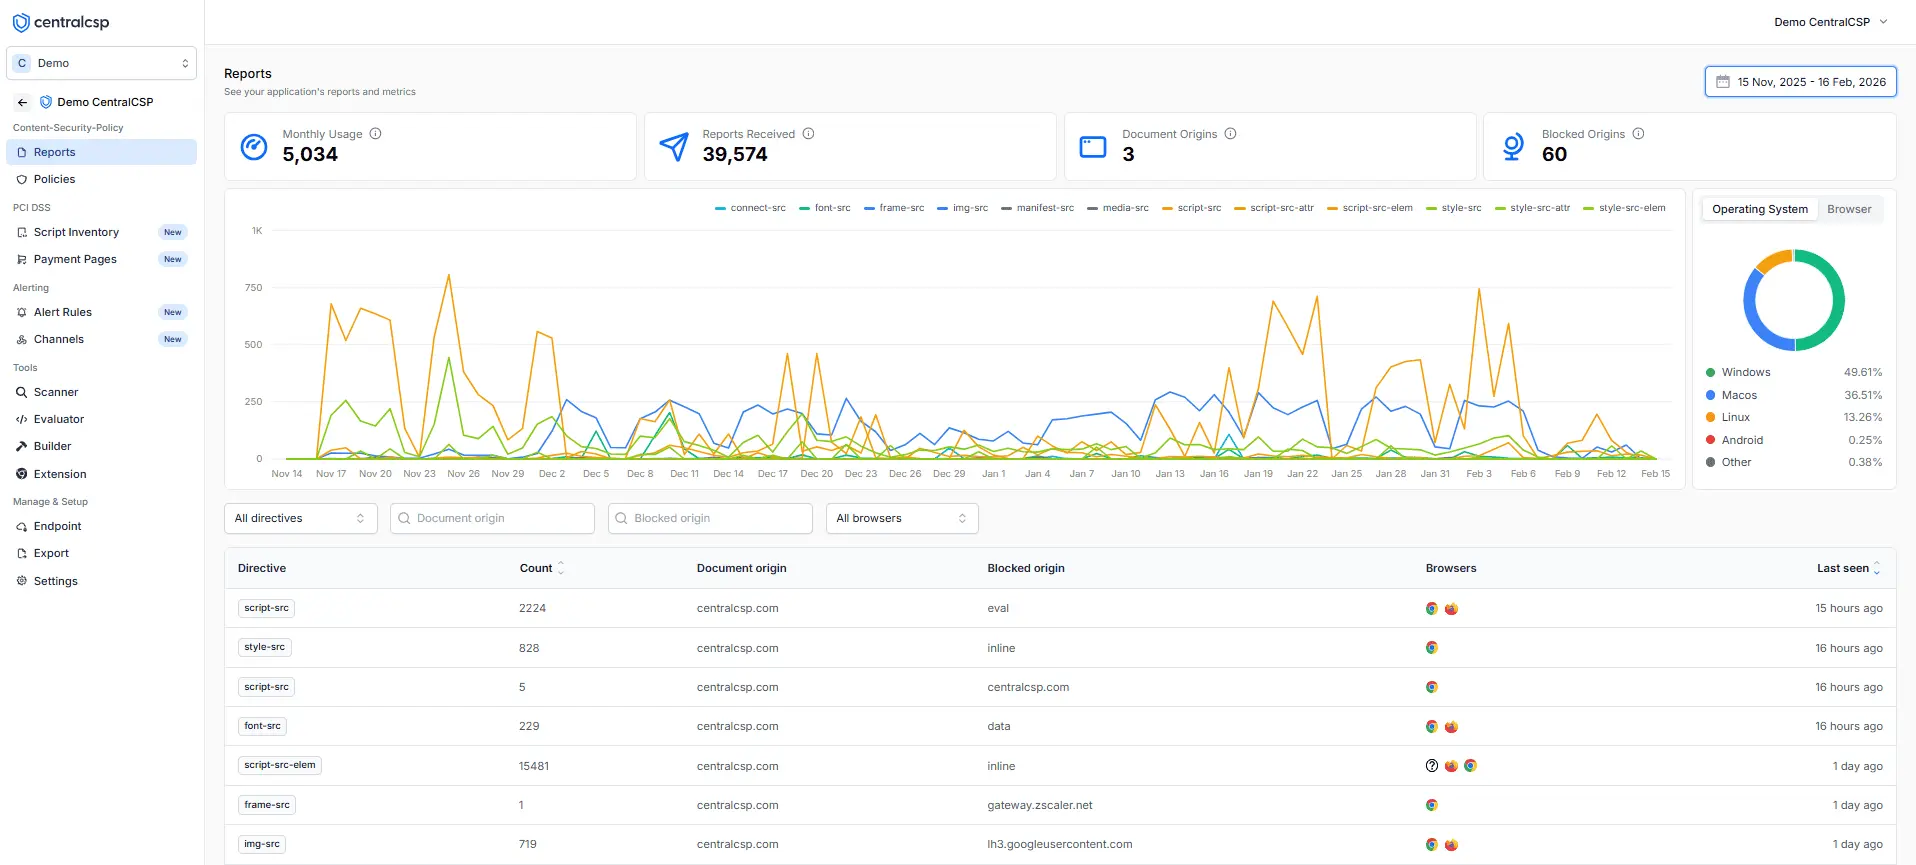Click the Document Origins window icon
This screenshot has width=1916, height=865.
pos(1093,147)
